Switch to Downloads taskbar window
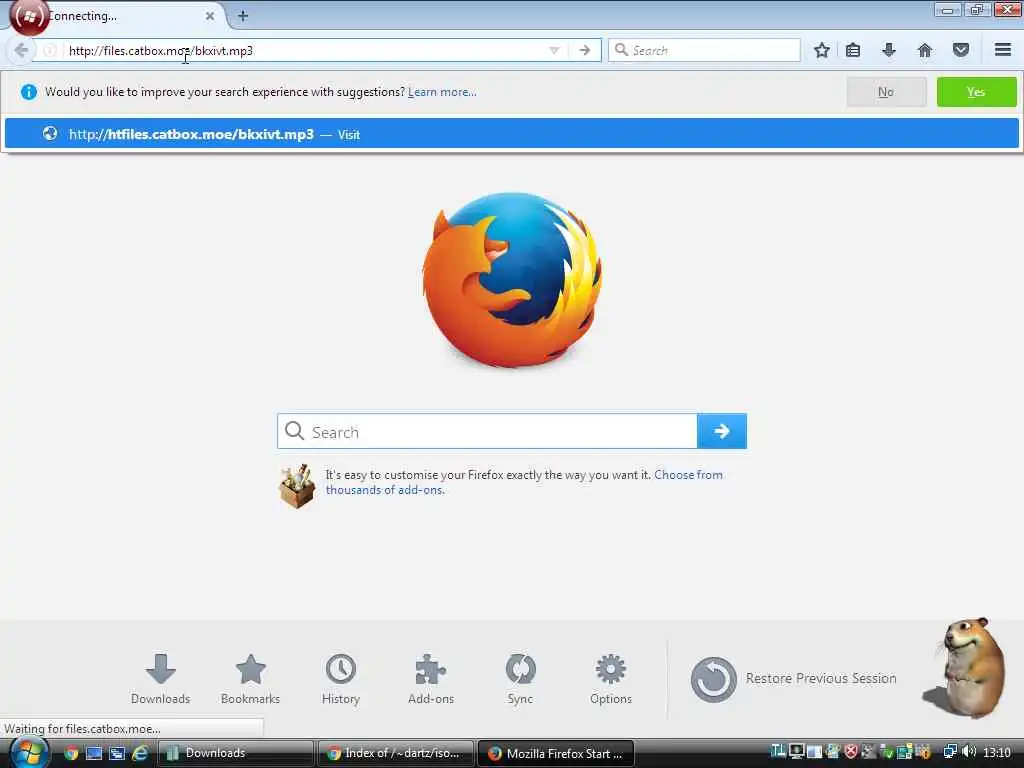The image size is (1024, 768). [236, 753]
